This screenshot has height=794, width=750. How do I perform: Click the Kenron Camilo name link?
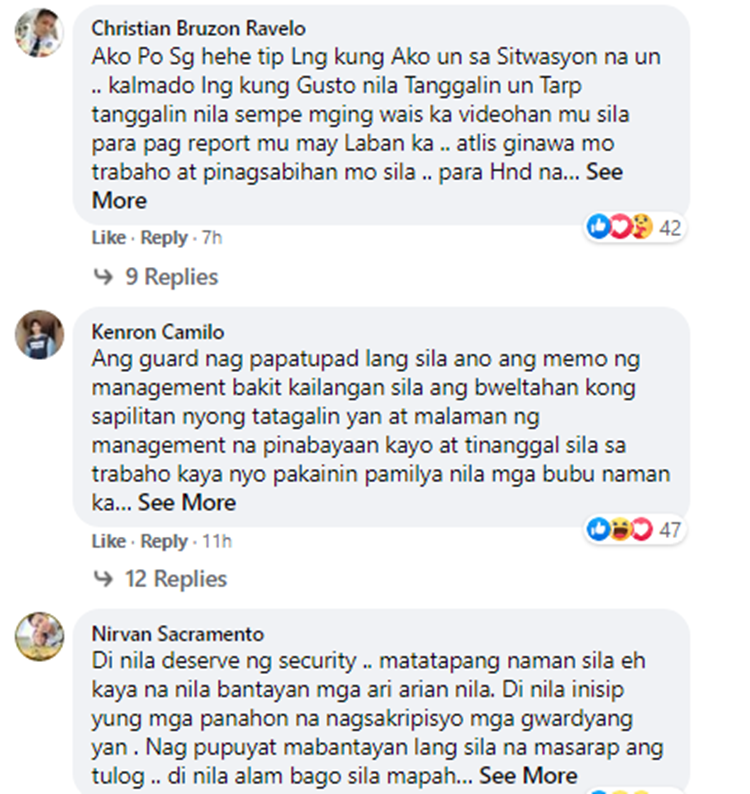pos(157,332)
